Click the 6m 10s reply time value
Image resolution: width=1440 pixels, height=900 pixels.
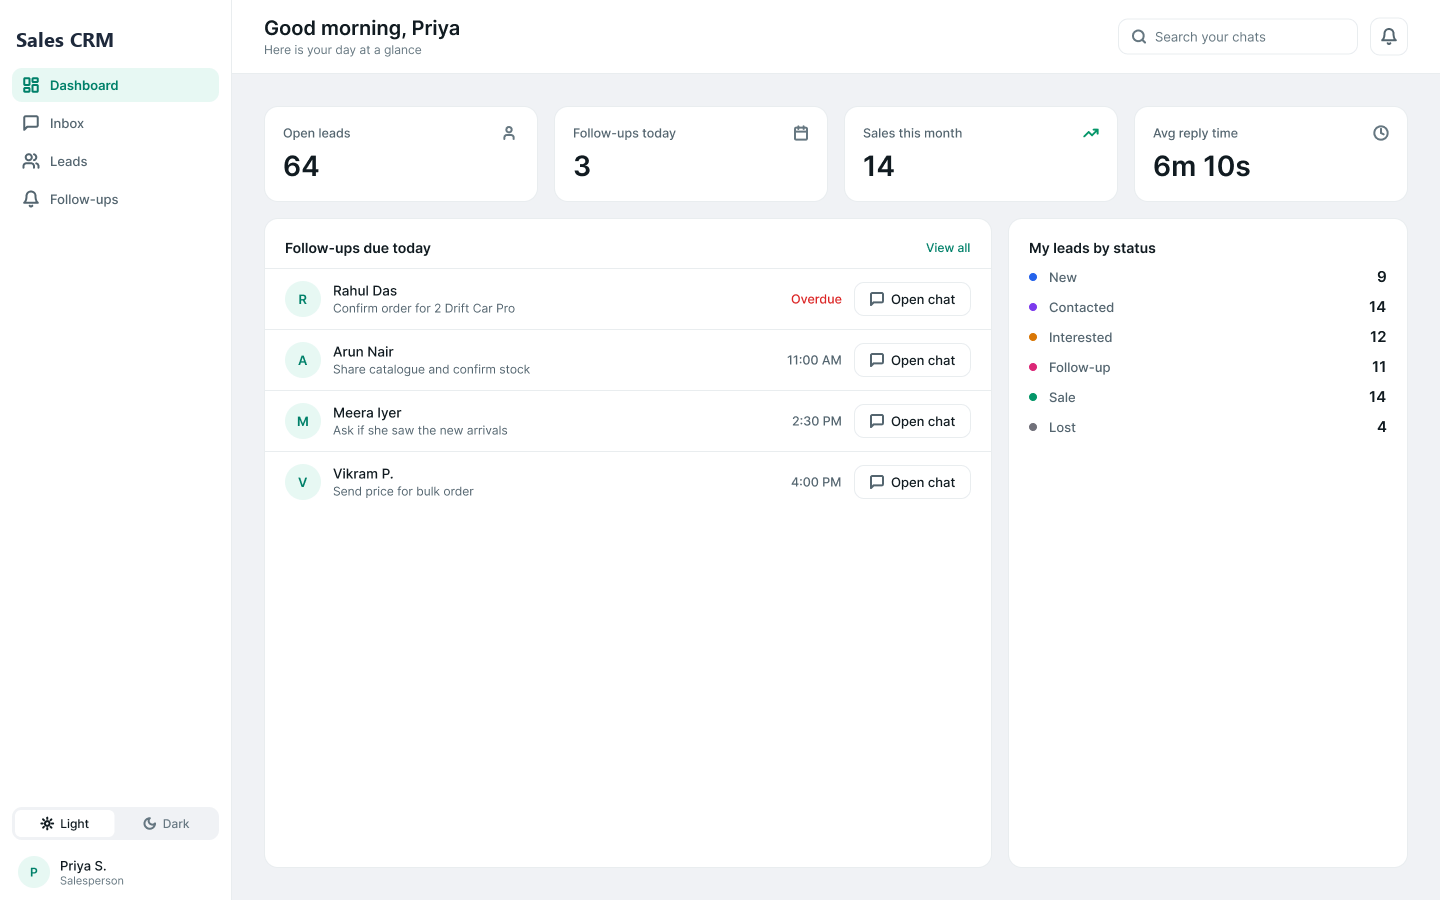[1201, 166]
